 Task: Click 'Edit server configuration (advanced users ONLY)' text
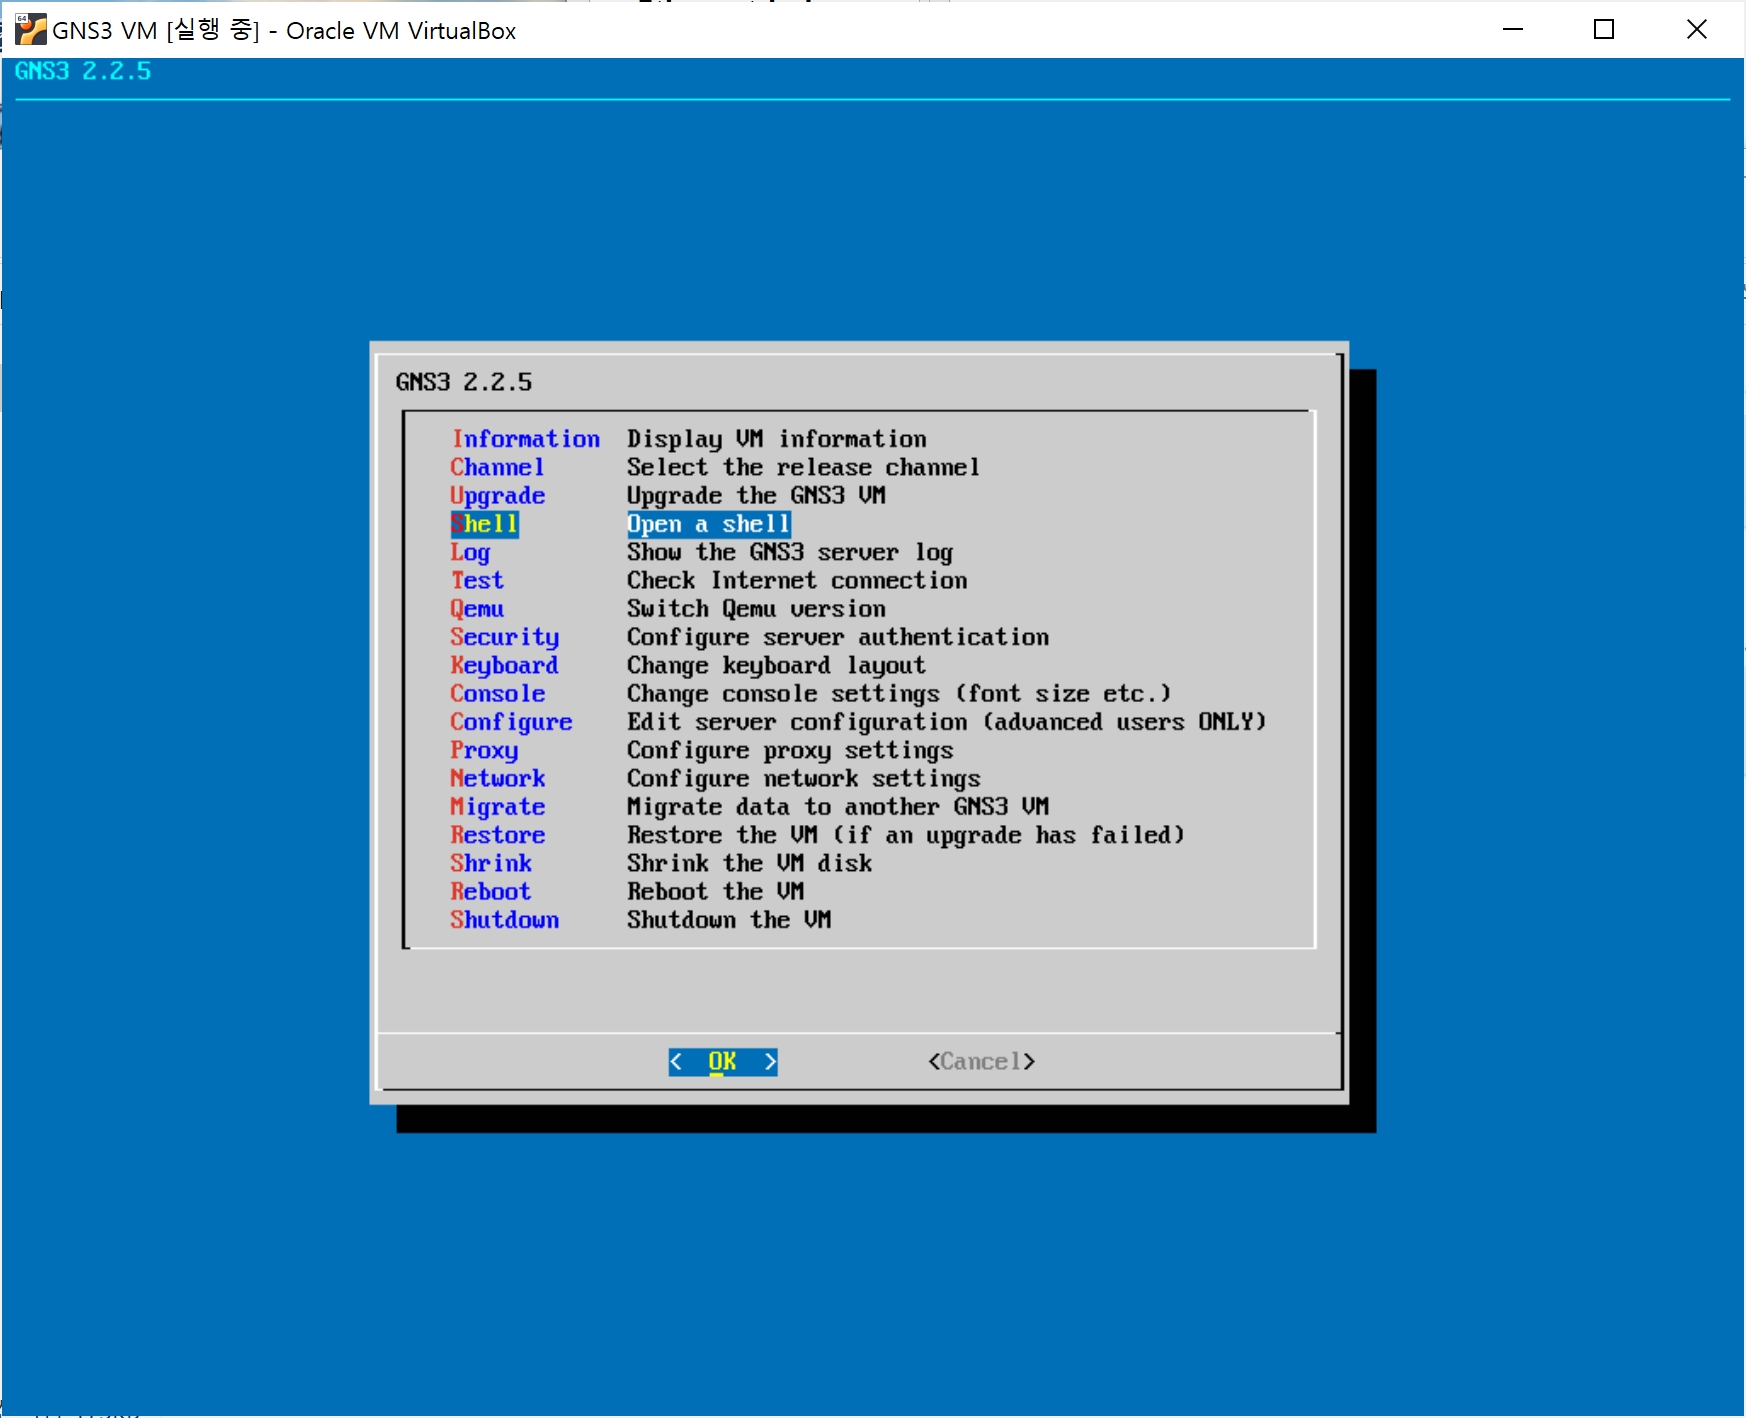coord(947,722)
